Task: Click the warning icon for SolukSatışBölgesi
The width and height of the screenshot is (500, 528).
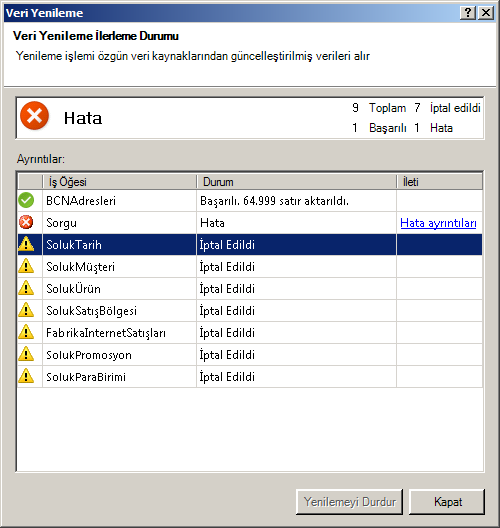Action: 26,310
